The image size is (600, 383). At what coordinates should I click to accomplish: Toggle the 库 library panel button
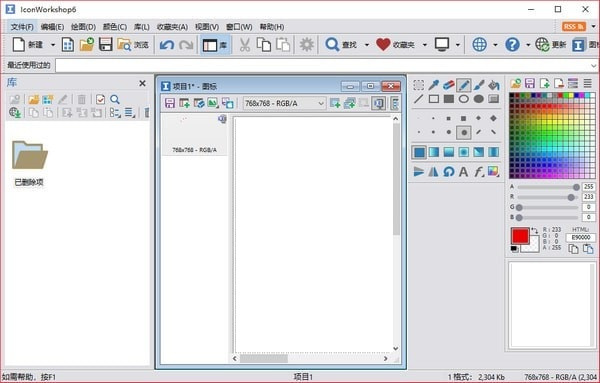pyautogui.click(x=215, y=45)
